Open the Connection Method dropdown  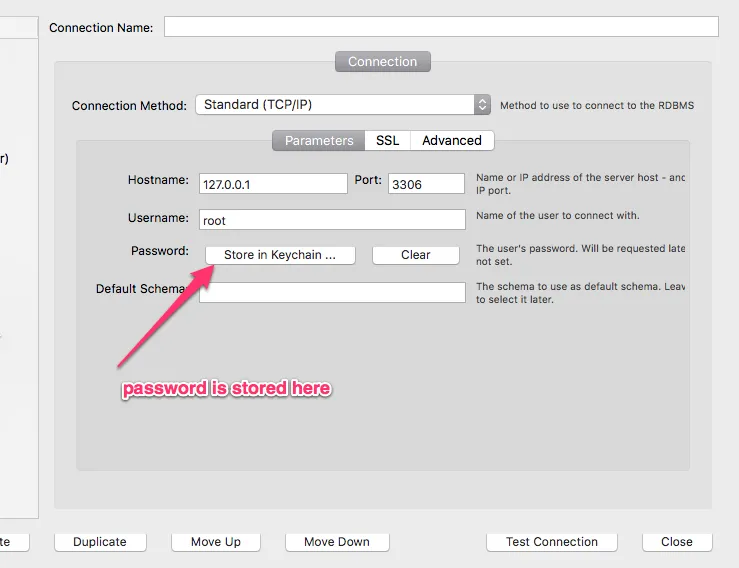tap(343, 105)
